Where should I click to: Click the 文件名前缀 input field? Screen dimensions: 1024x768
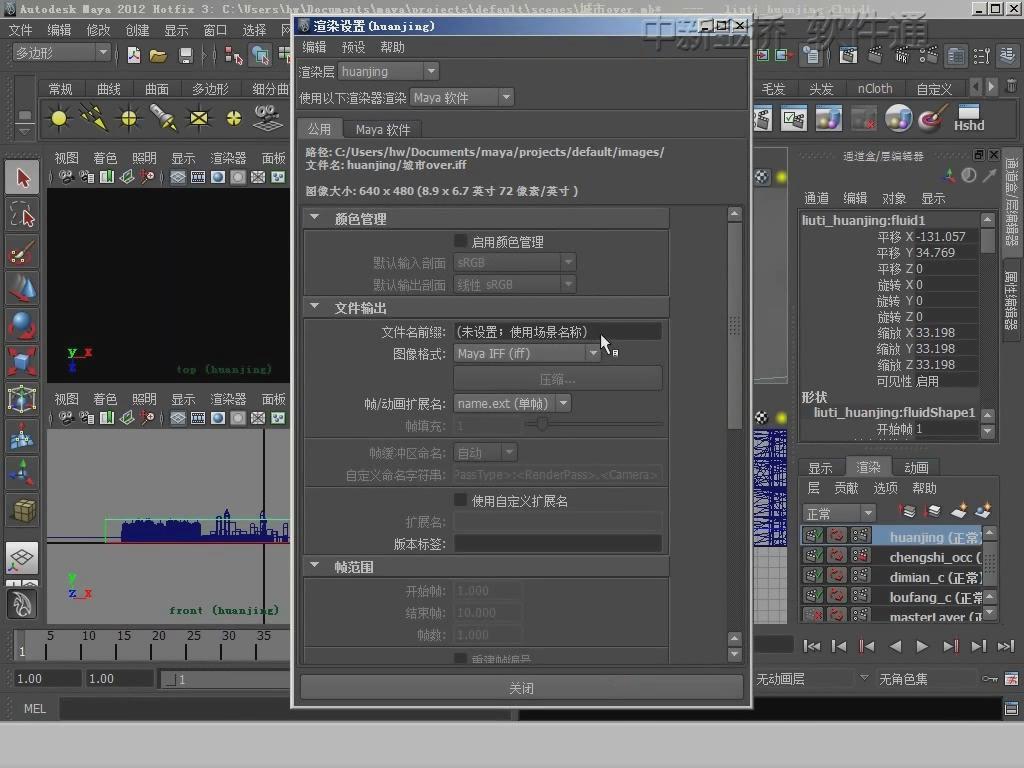[x=557, y=332]
